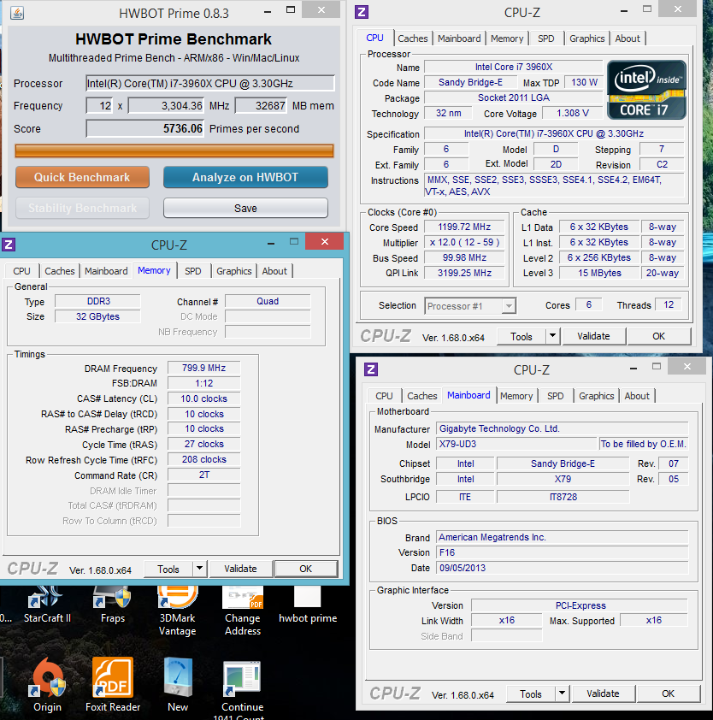Screen dimensions: 713x720
Task: Open Graphics tab in CPU window
Action: 587,39
